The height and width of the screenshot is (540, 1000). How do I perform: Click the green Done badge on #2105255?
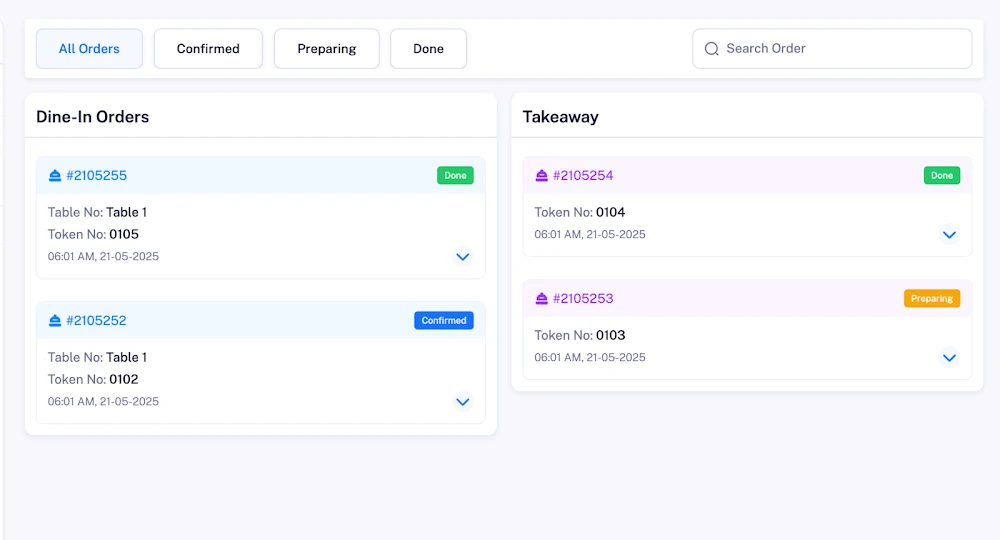point(455,175)
